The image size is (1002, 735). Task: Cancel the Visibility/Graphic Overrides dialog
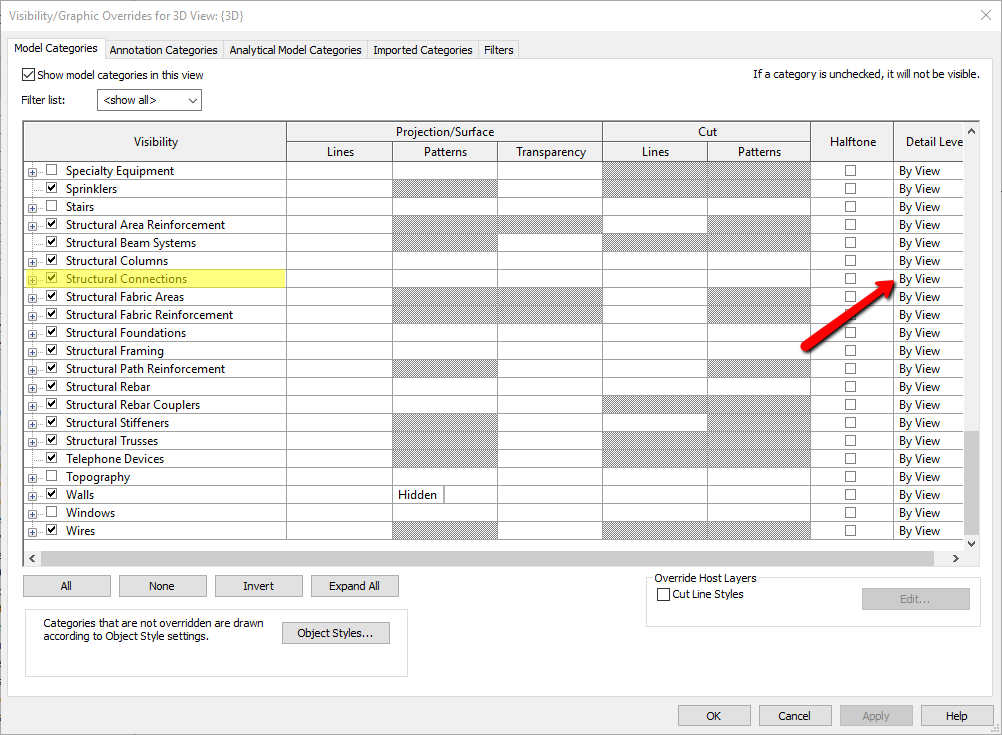794,716
